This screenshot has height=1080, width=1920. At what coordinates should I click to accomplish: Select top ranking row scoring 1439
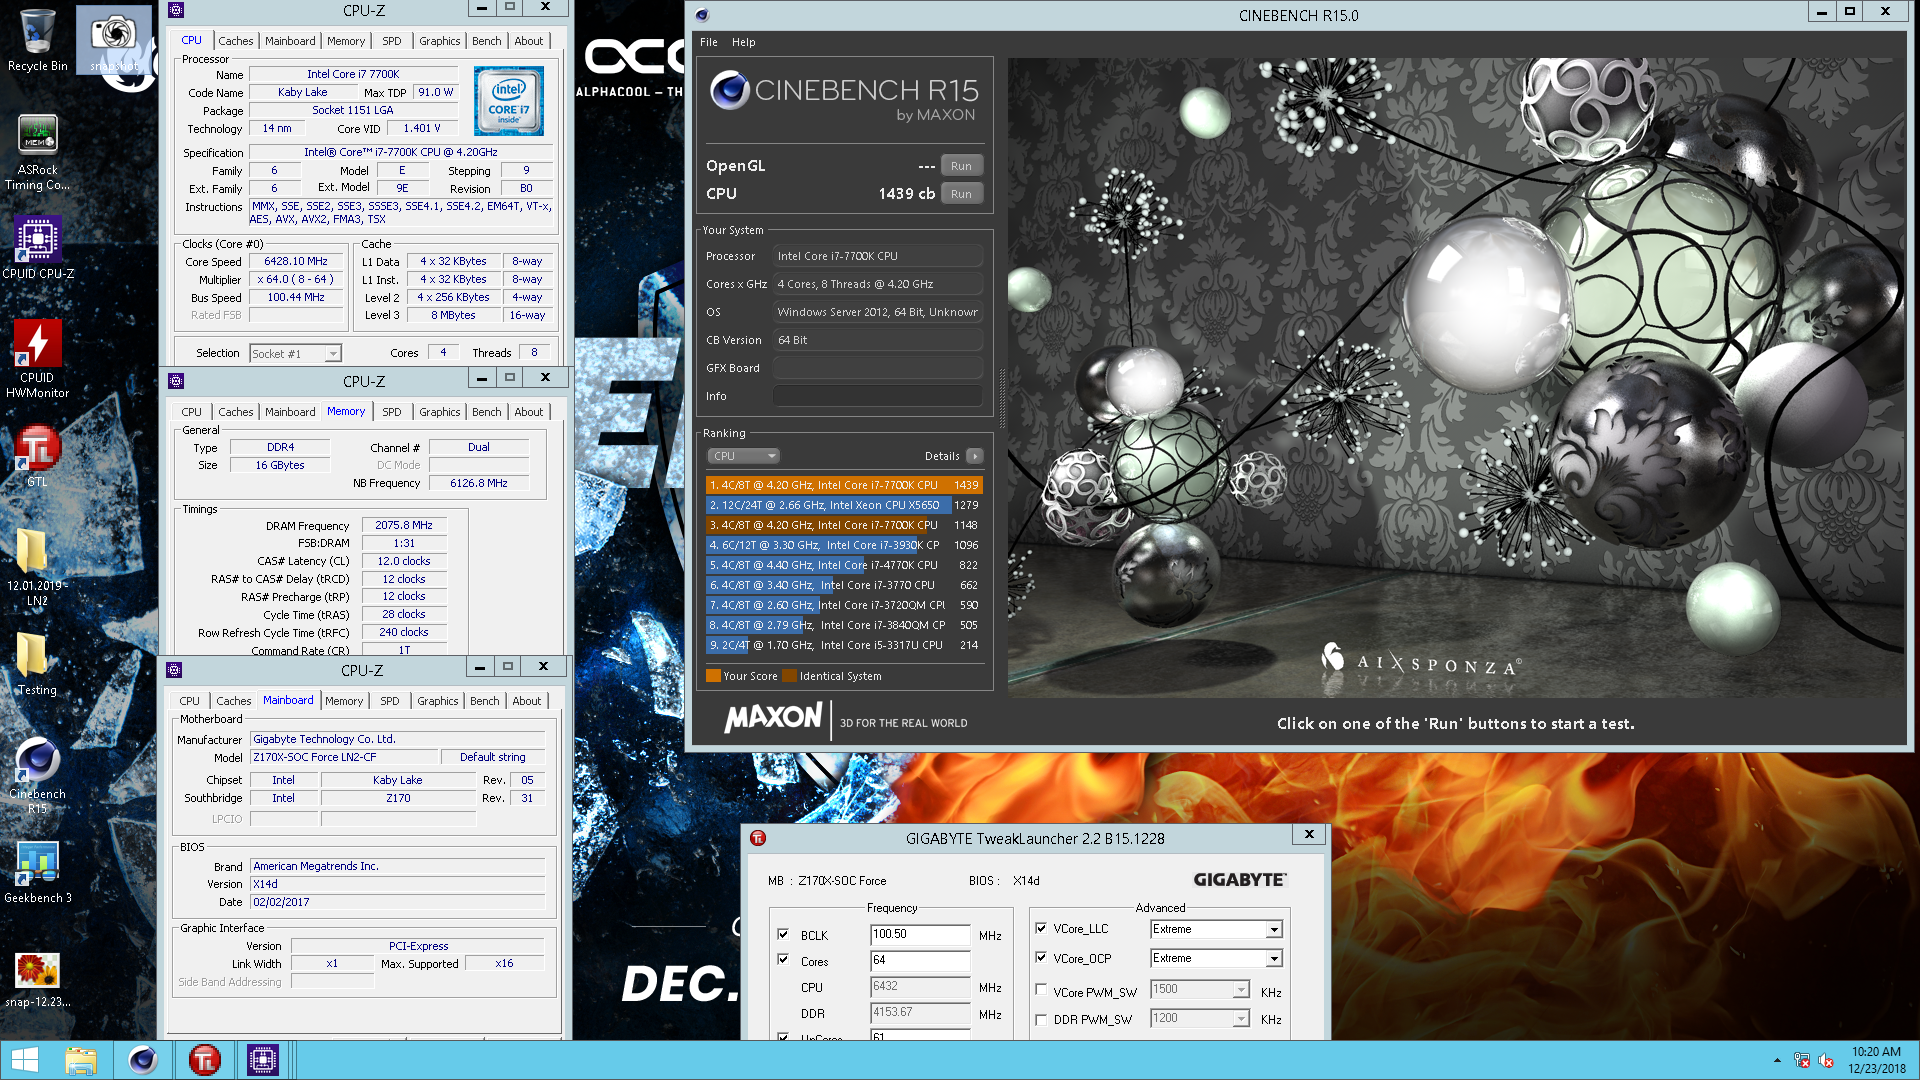844,485
